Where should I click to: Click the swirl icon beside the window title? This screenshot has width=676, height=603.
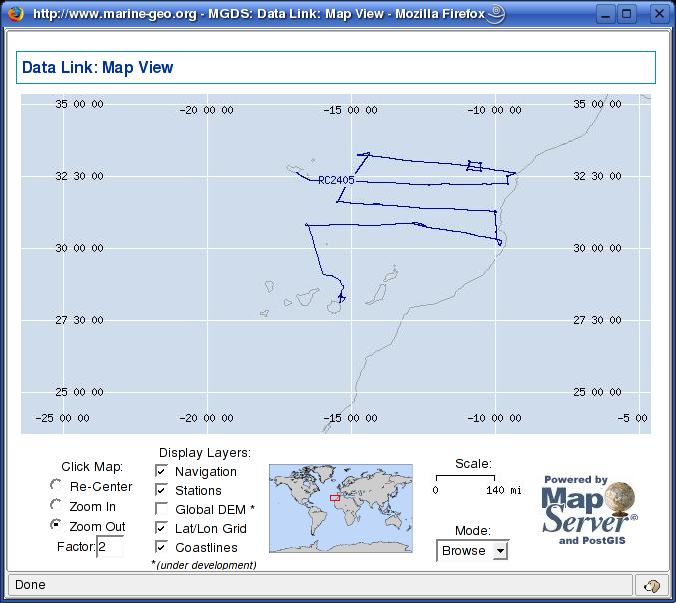[x=496, y=15]
